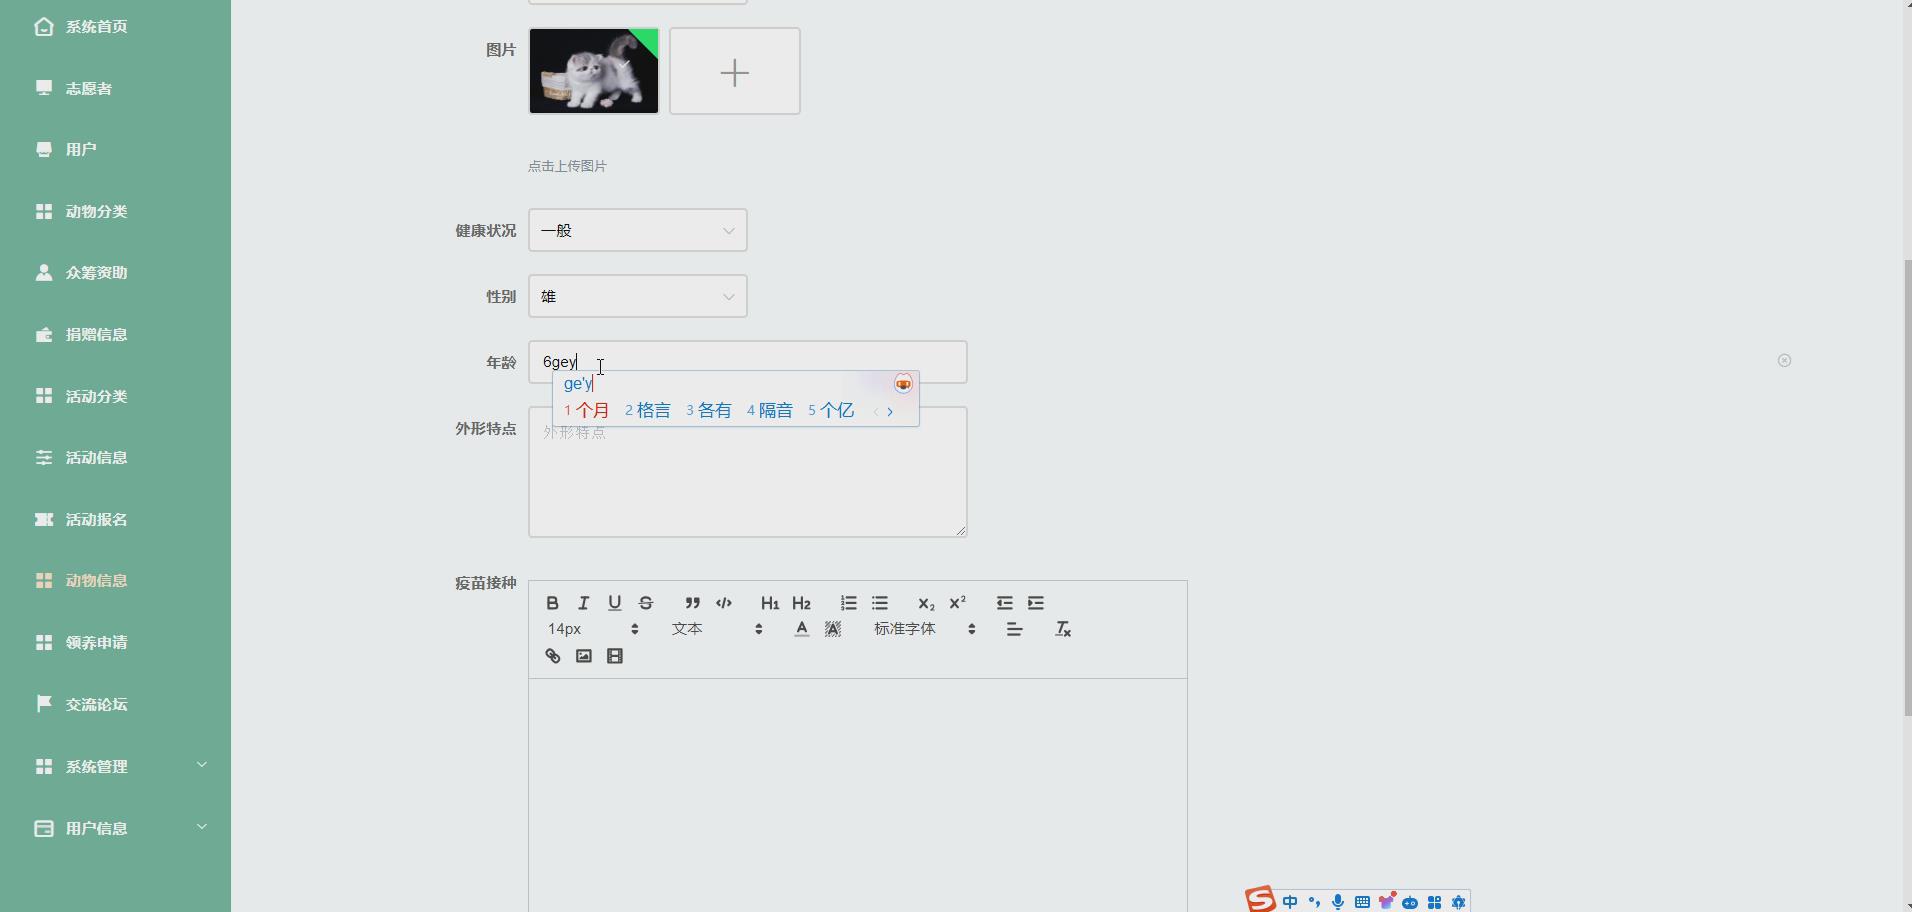Apply strikethrough formatting

tap(646, 603)
